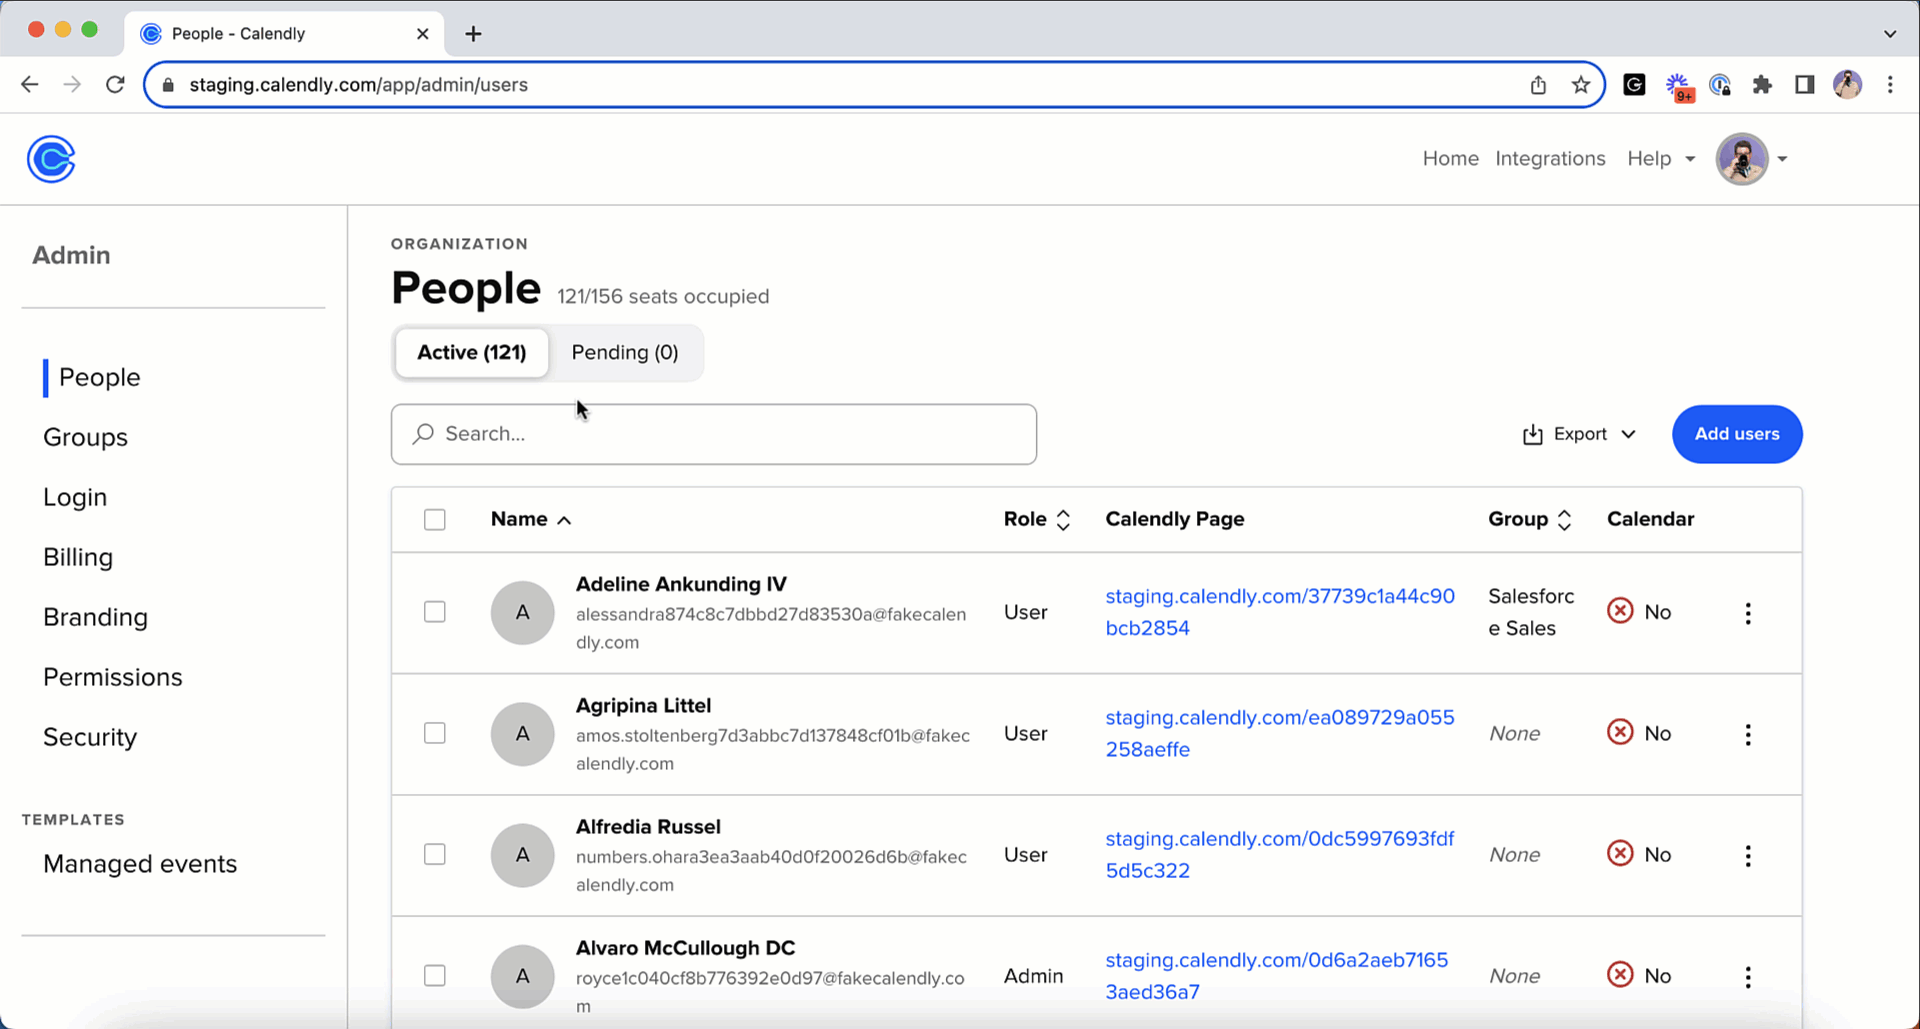1920x1029 pixels.
Task: Click the browser reload page icon
Action: click(x=115, y=85)
